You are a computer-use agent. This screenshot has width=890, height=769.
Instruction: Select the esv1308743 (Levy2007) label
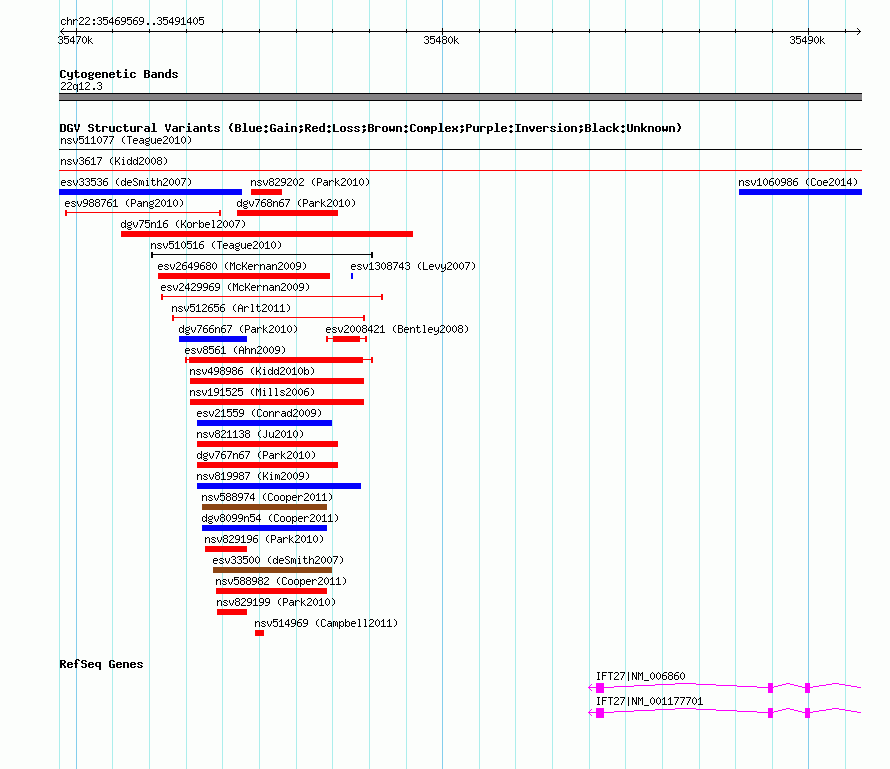413,266
